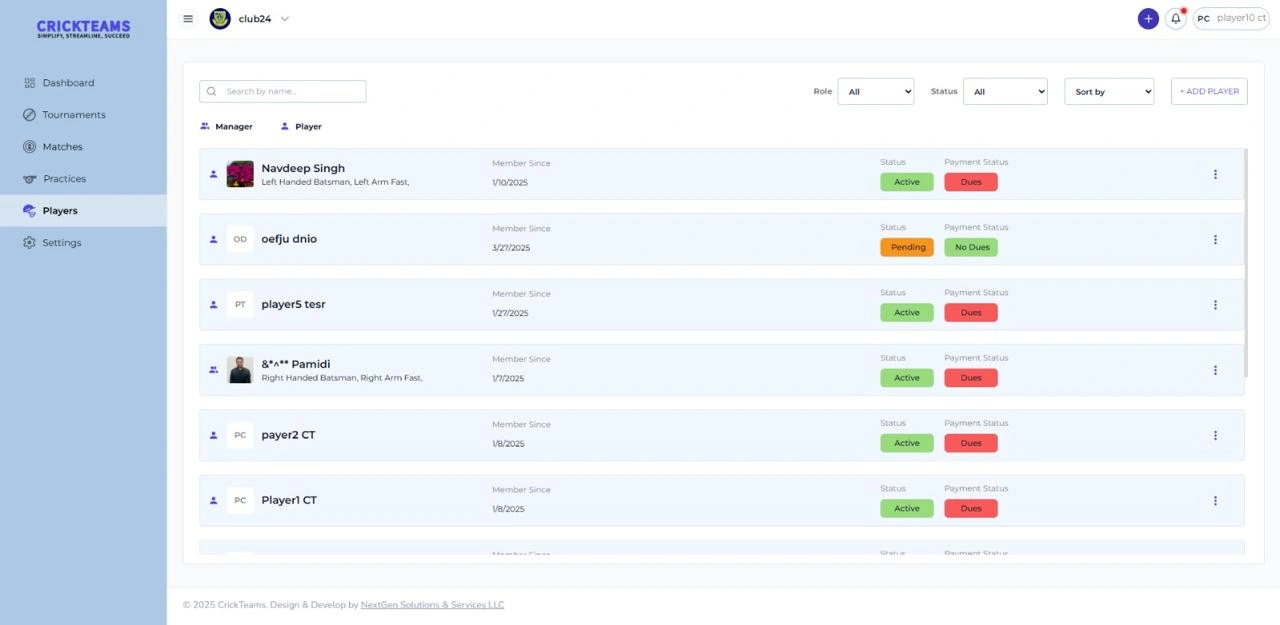The height and width of the screenshot is (625, 1280).
Task: Click the Add Player button
Action: 1209,92
